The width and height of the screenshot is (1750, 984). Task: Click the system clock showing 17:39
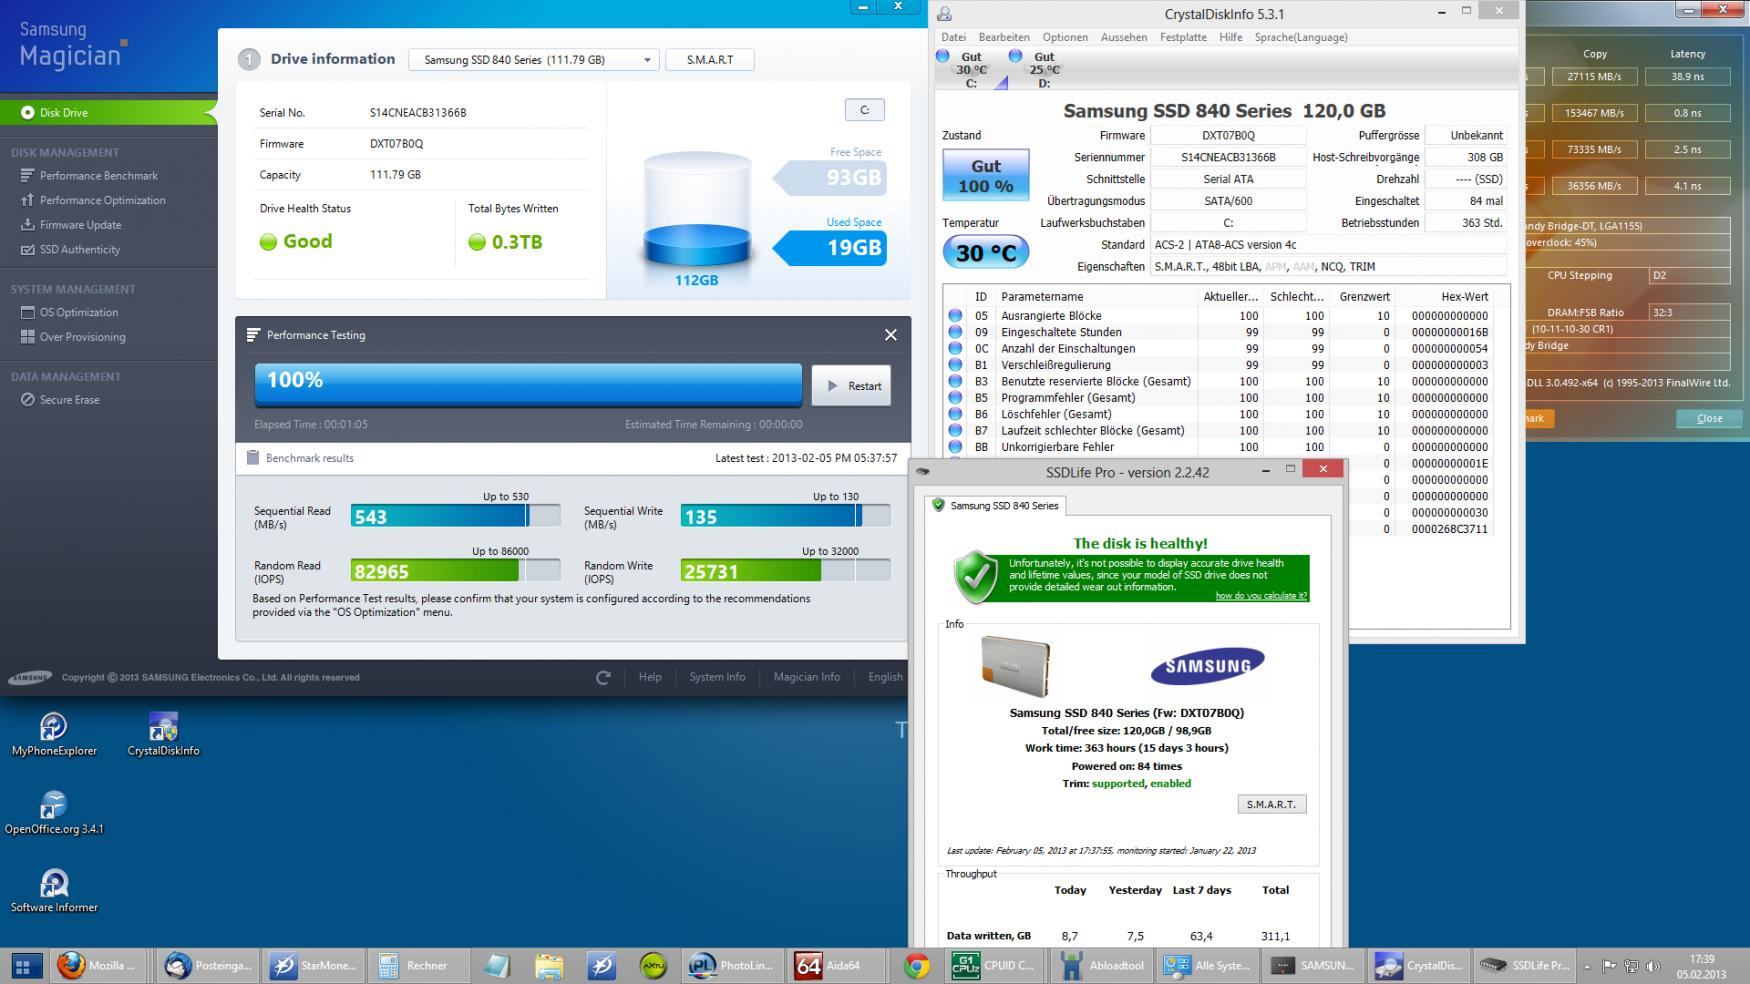coord(1701,966)
